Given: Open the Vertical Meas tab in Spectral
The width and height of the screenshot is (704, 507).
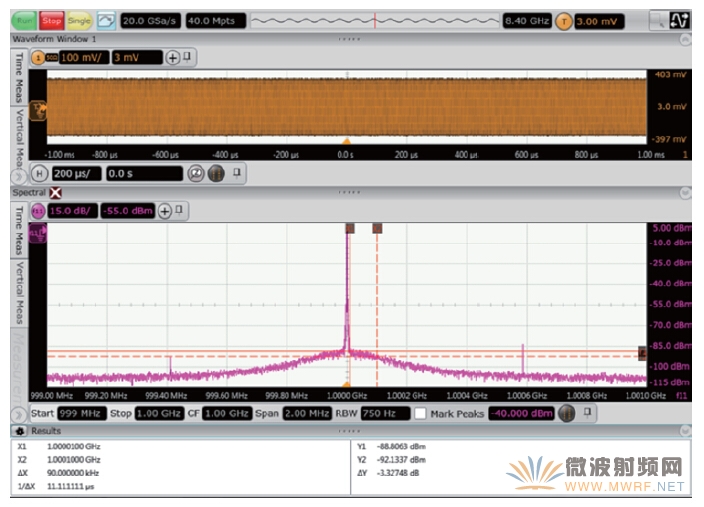Looking at the screenshot, I should [x=19, y=292].
